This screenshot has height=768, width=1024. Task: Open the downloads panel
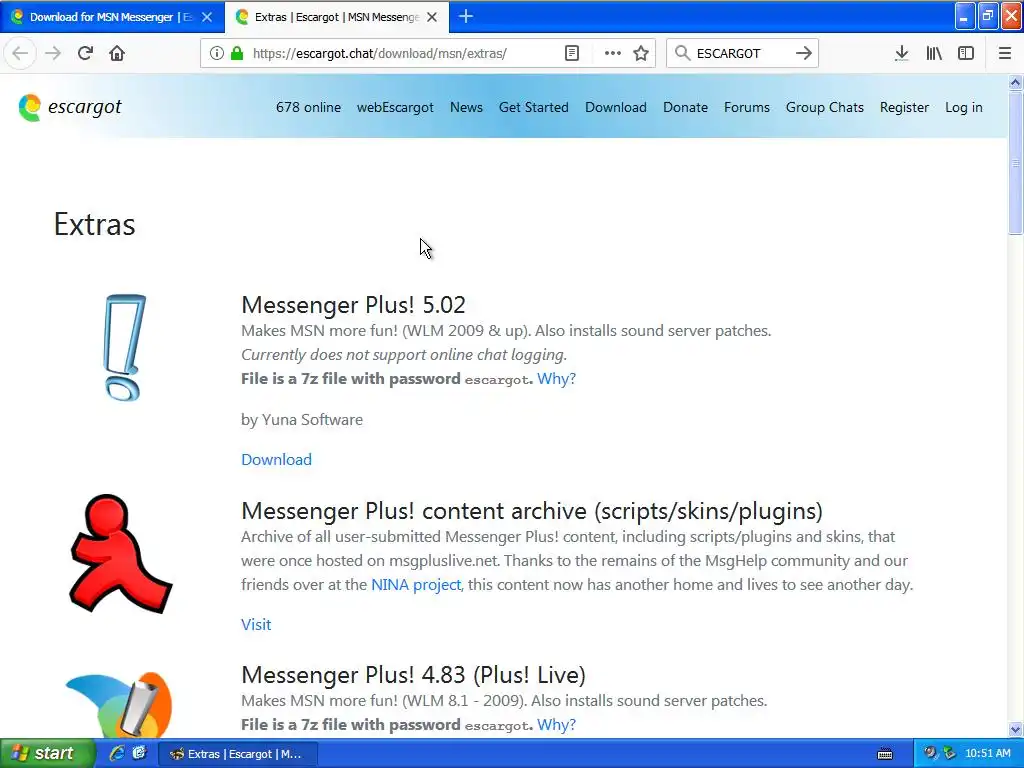pyautogui.click(x=902, y=53)
